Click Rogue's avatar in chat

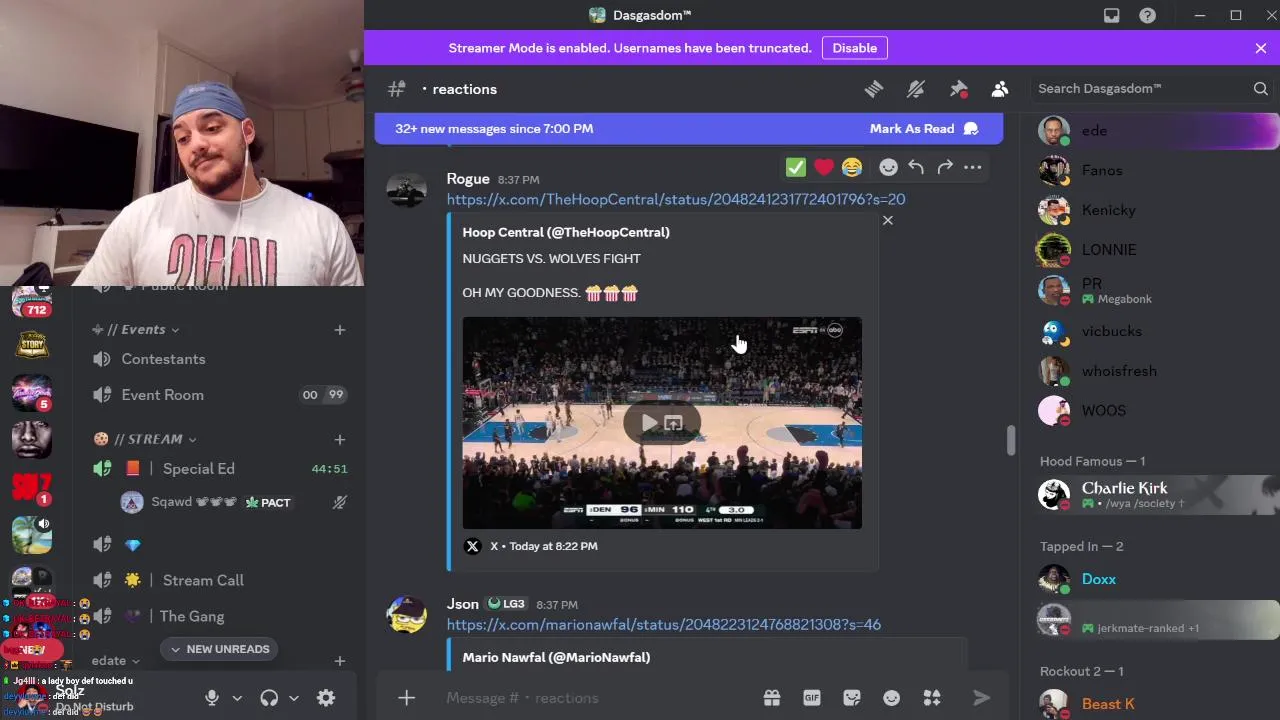pyautogui.click(x=406, y=190)
